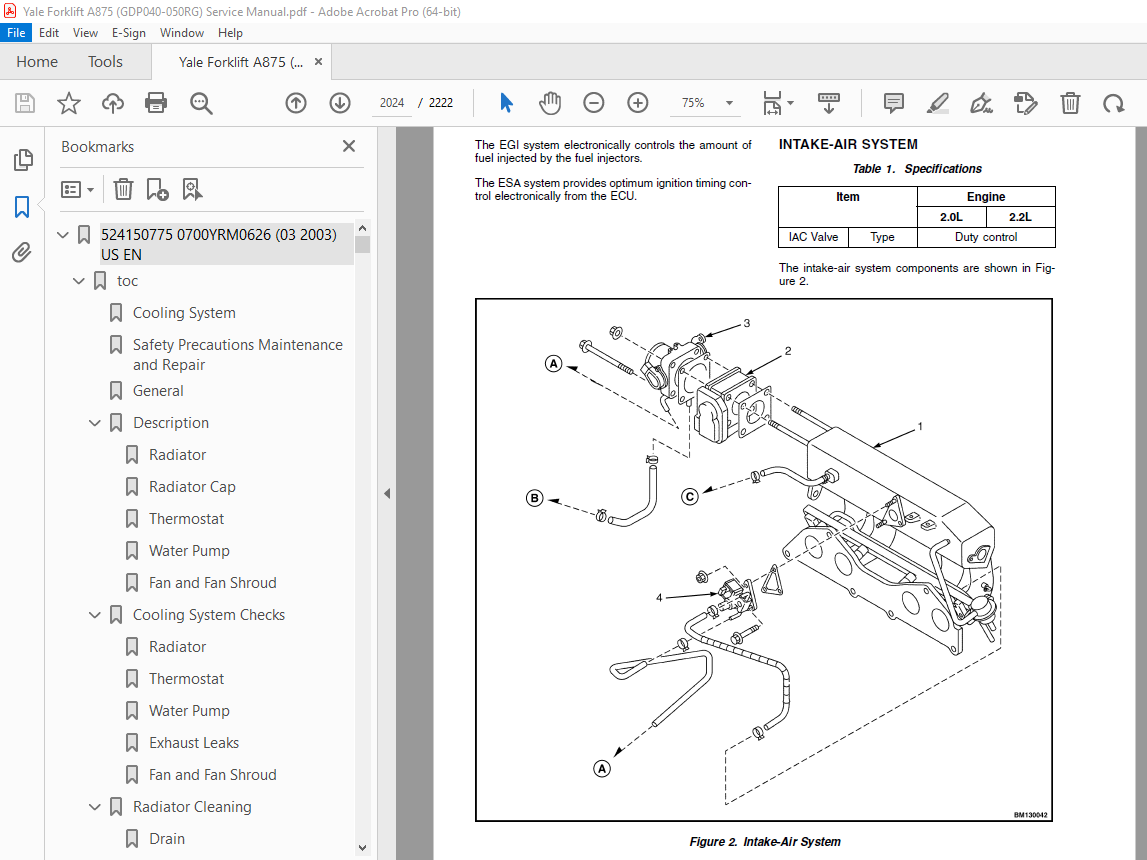Delete selected bookmark trash icon
The height and width of the screenshot is (860, 1147).
(x=123, y=190)
